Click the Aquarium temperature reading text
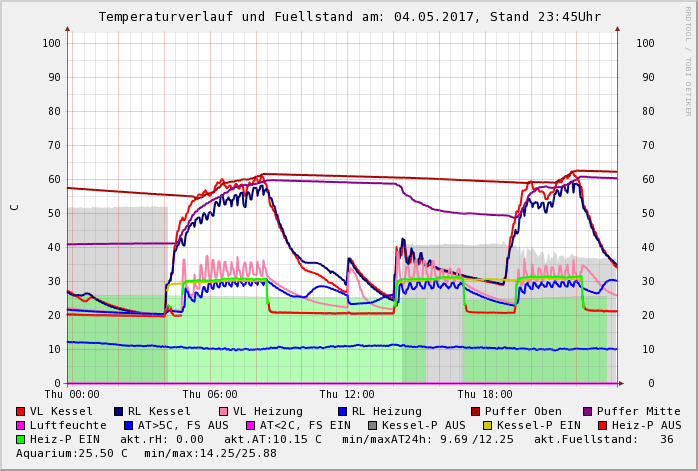698x471 pixels. coord(72,453)
